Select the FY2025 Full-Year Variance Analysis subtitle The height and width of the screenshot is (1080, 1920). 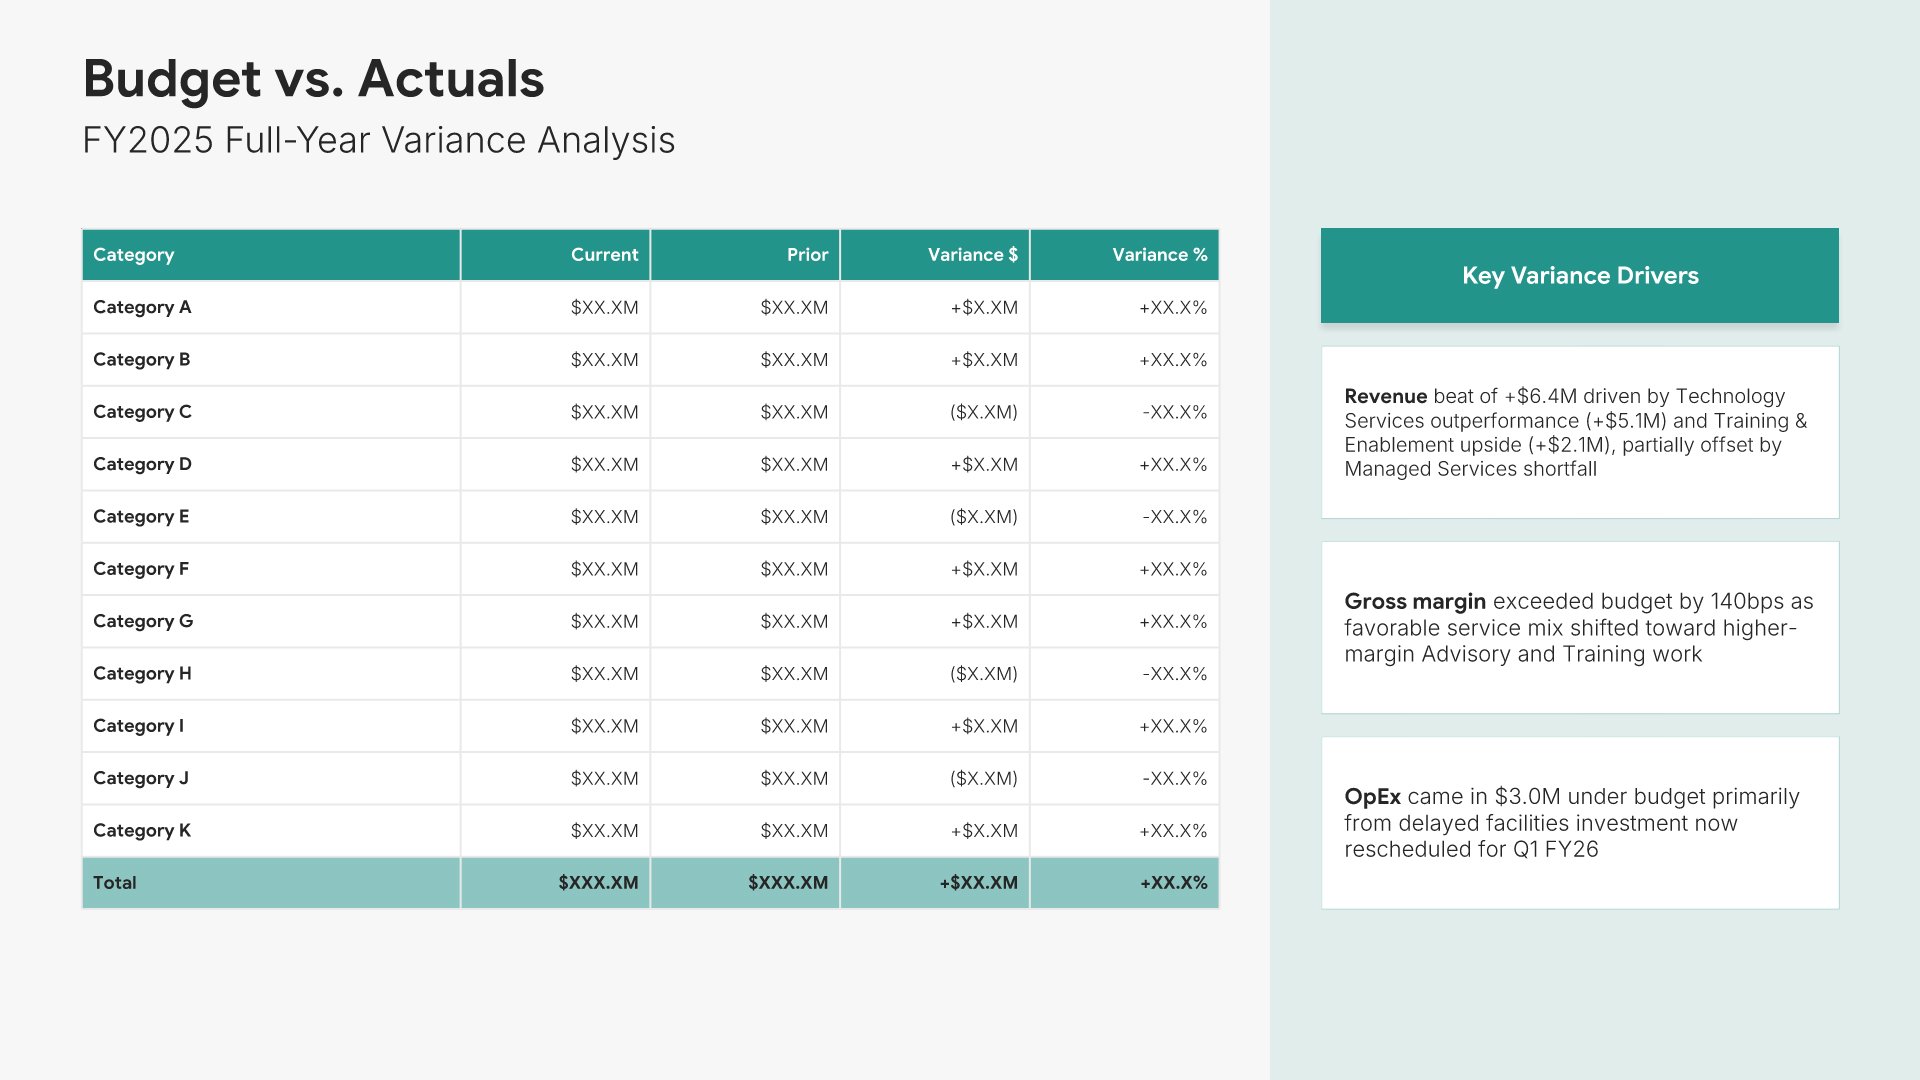[378, 140]
